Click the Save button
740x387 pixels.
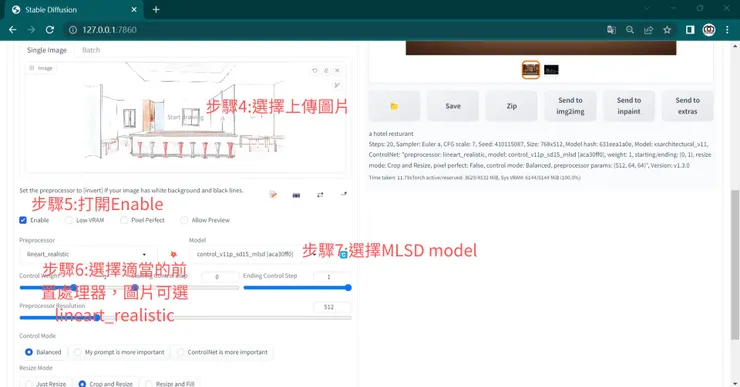[x=453, y=106]
